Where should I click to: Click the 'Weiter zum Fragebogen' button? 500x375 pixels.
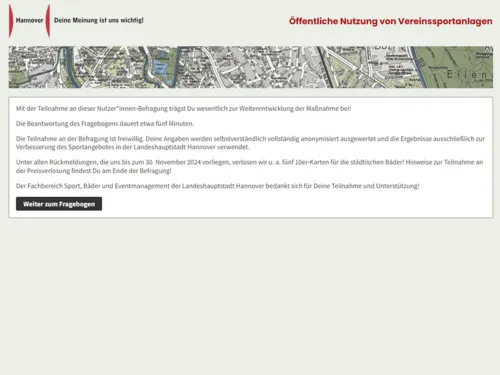point(59,204)
